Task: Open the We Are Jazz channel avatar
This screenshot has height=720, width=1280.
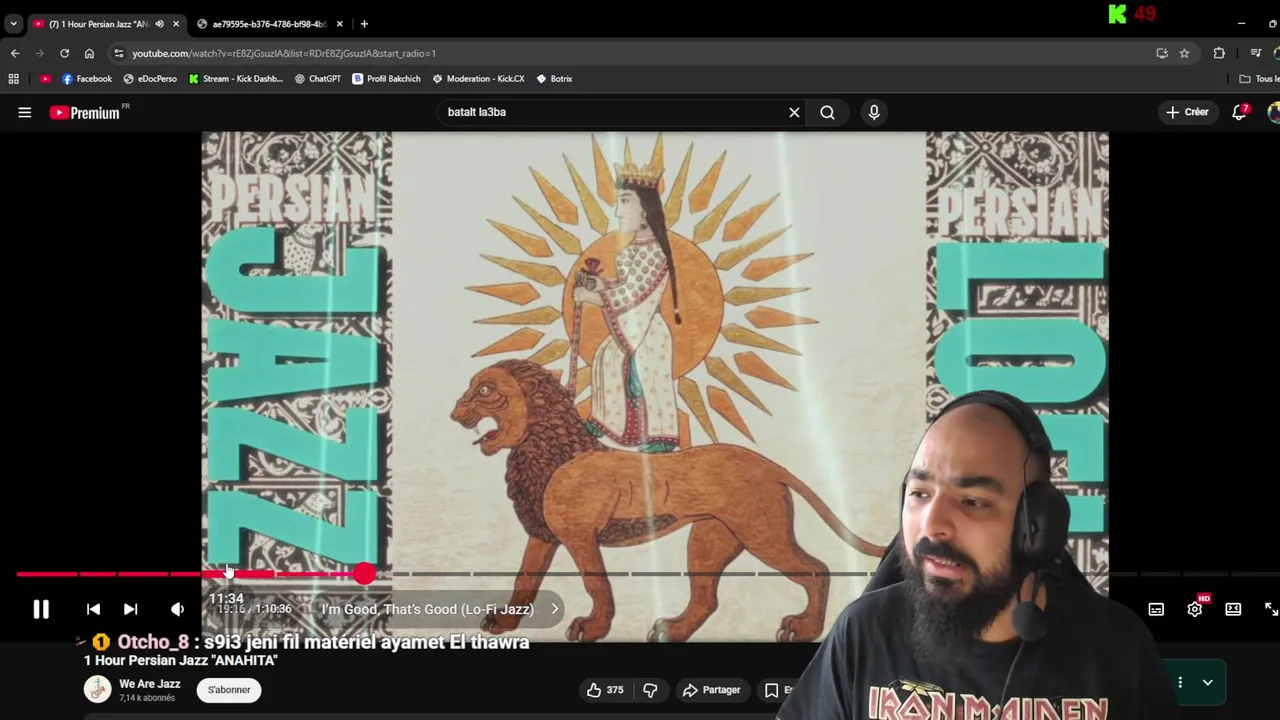Action: click(97, 690)
